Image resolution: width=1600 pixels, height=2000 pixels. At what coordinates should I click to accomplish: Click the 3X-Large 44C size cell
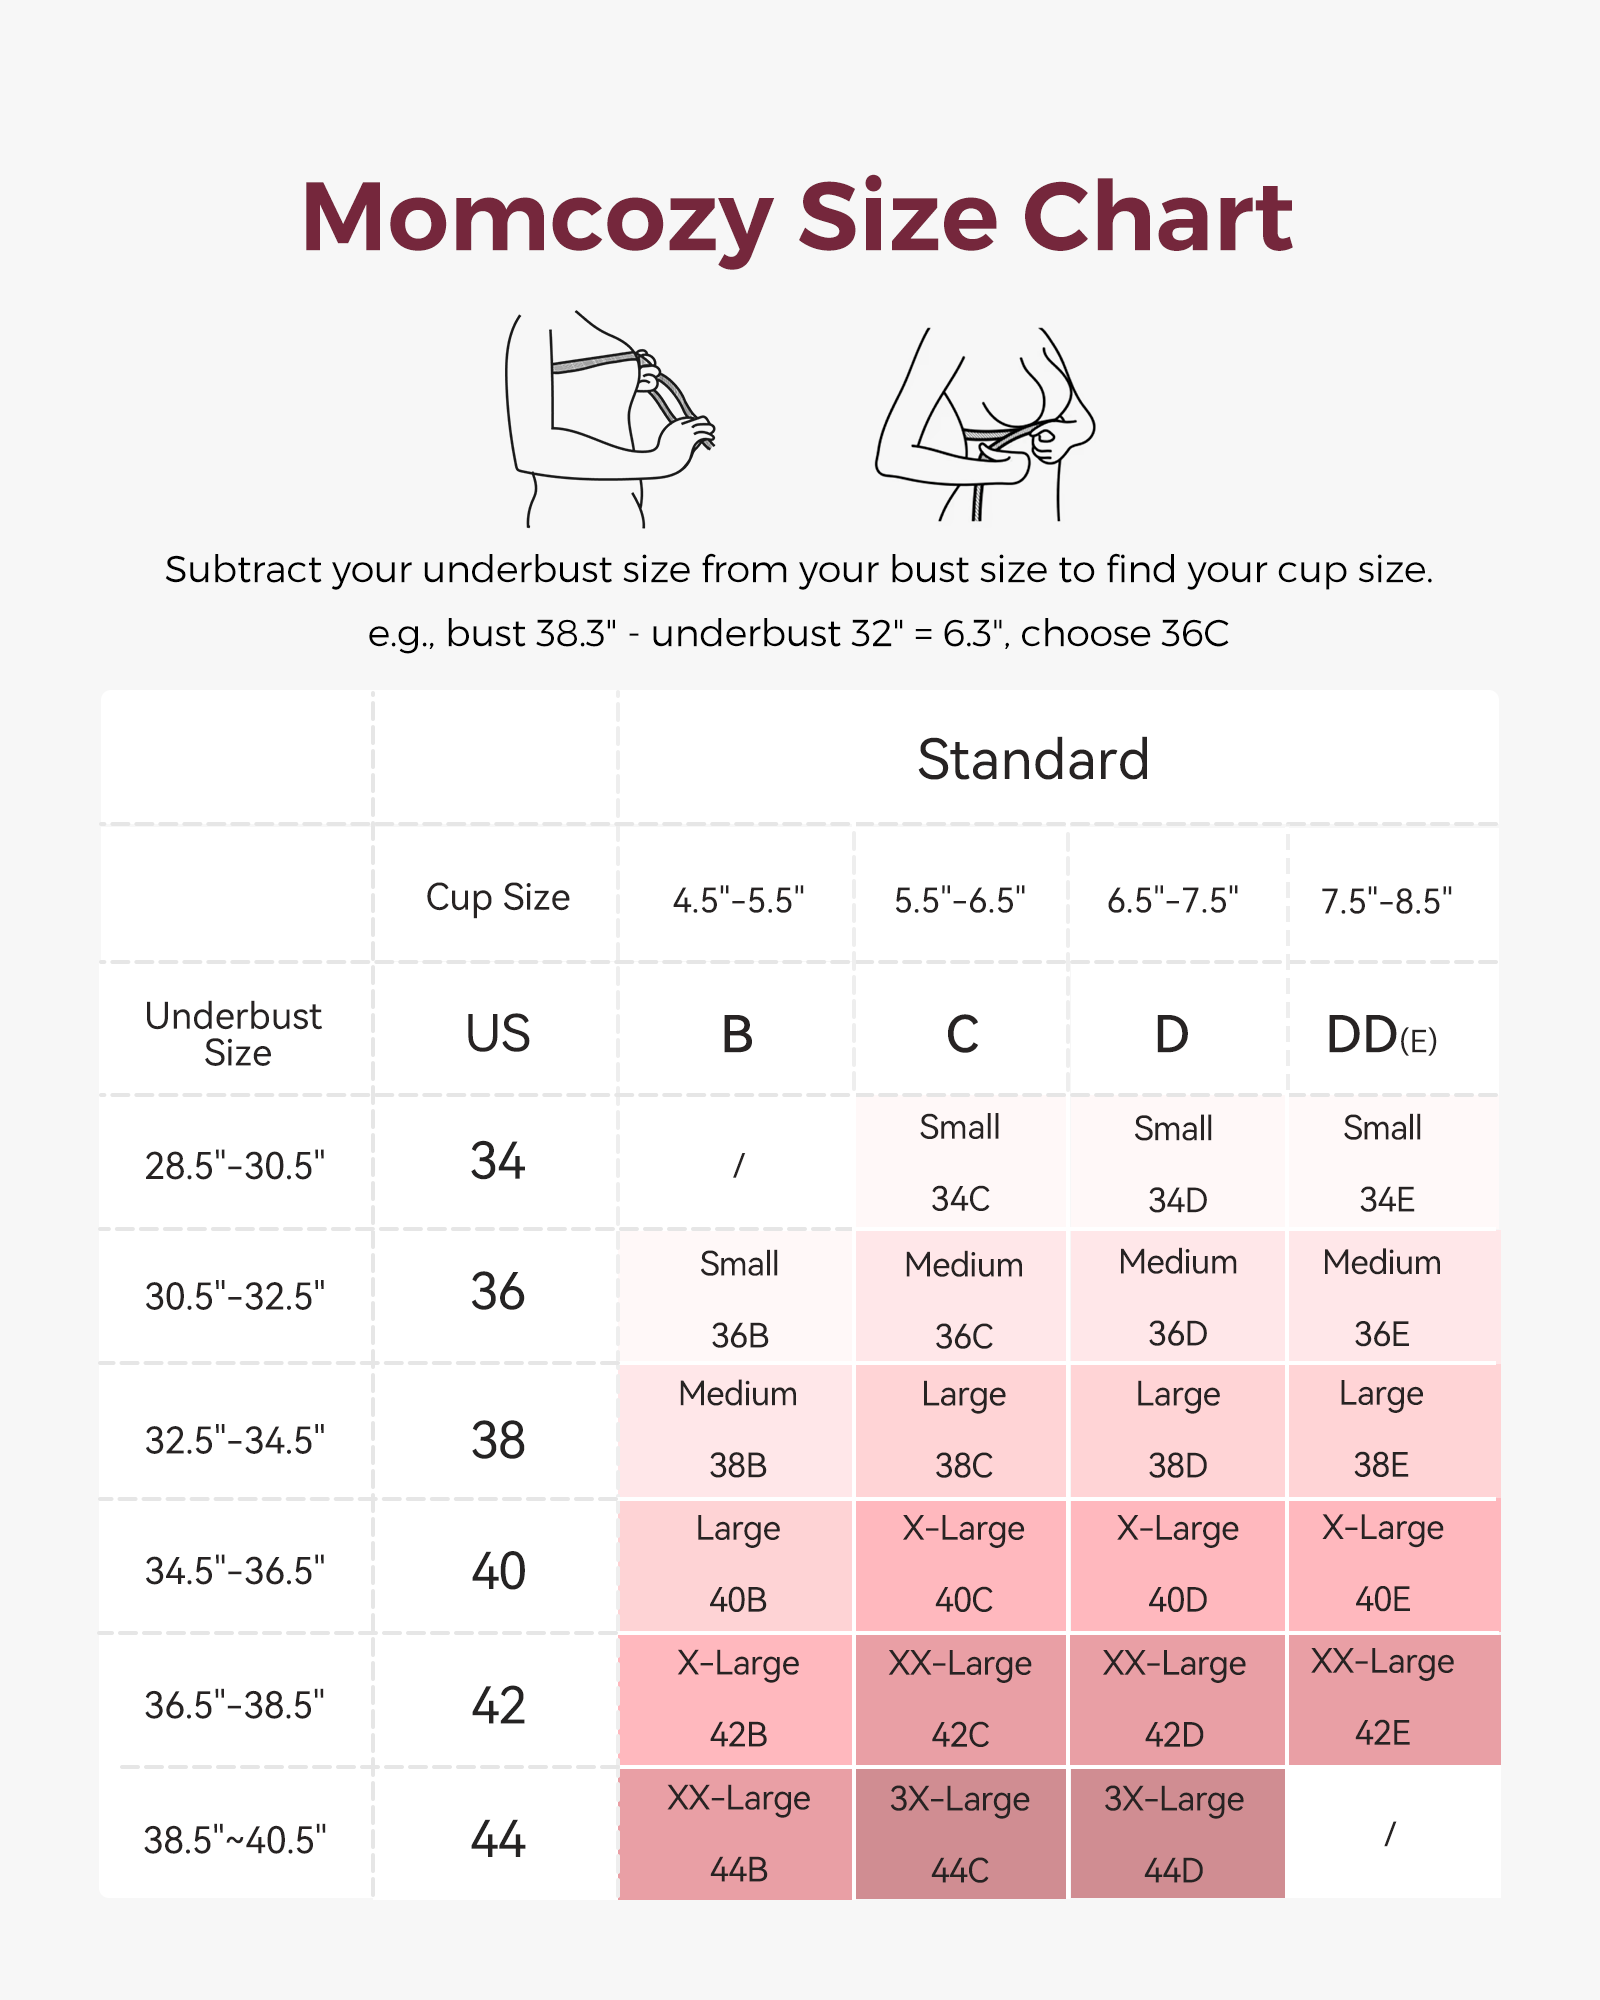pos(960,1834)
